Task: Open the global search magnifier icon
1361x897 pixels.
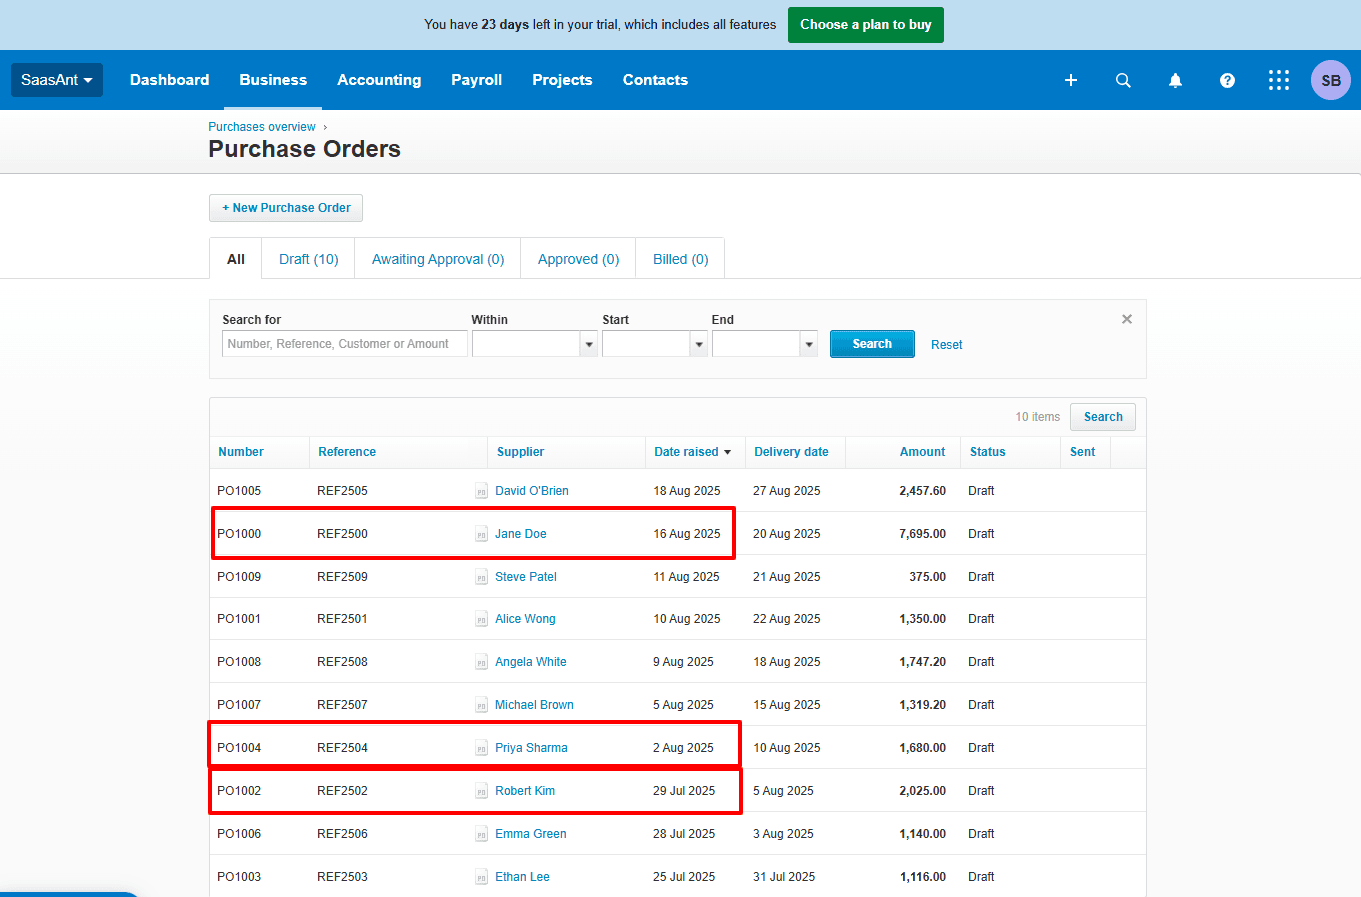Action: click(1123, 80)
